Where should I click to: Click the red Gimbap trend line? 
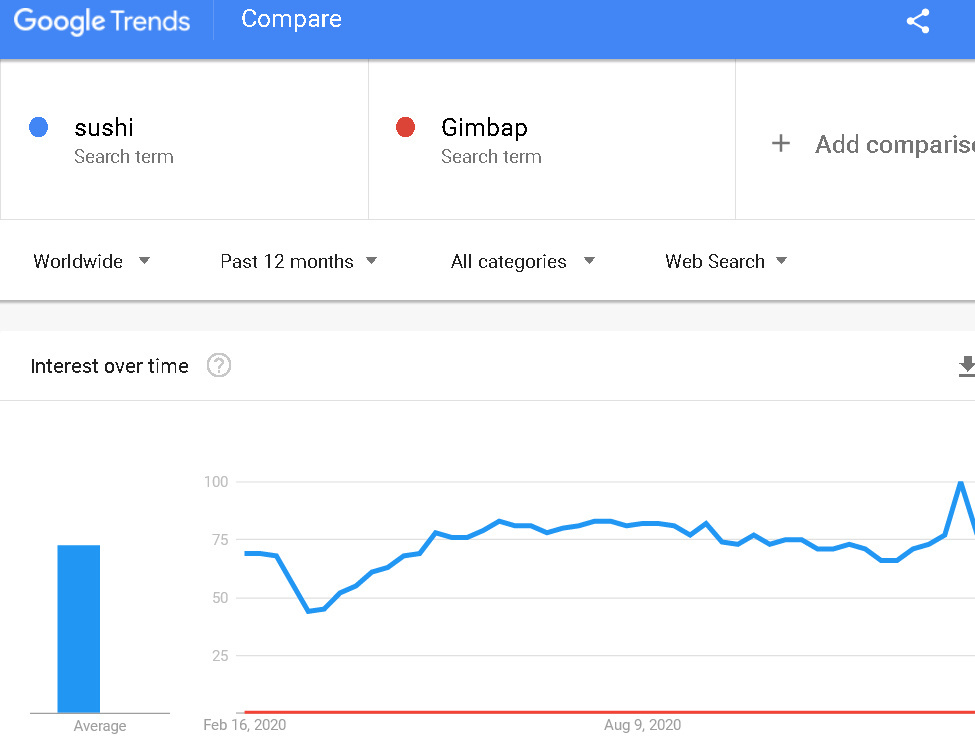point(600,712)
